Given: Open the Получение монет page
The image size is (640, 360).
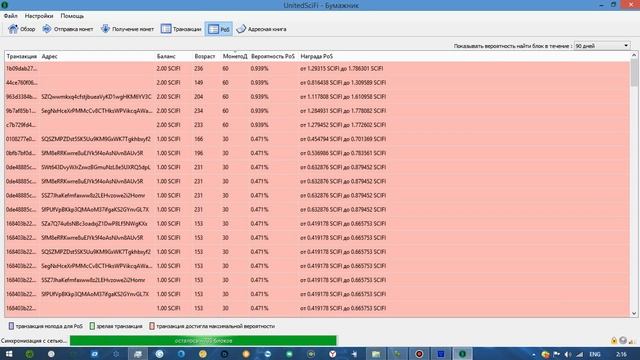Looking at the screenshot, I should pyautogui.click(x=127, y=29).
